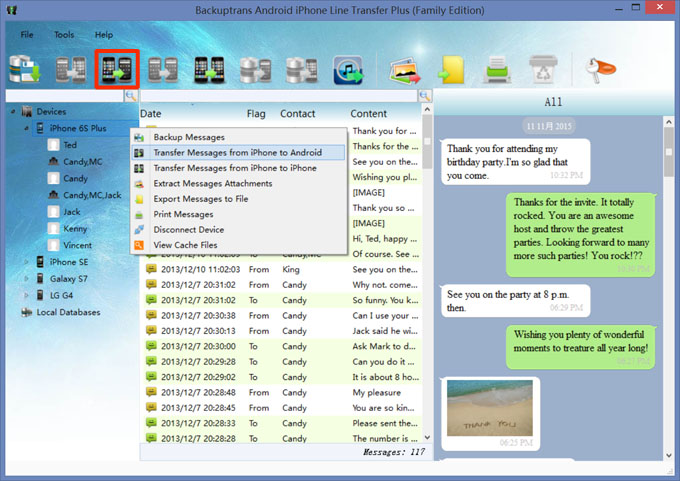The height and width of the screenshot is (481, 680).
Task: Select the 'Why not. come...' message row
Action: pos(281,285)
